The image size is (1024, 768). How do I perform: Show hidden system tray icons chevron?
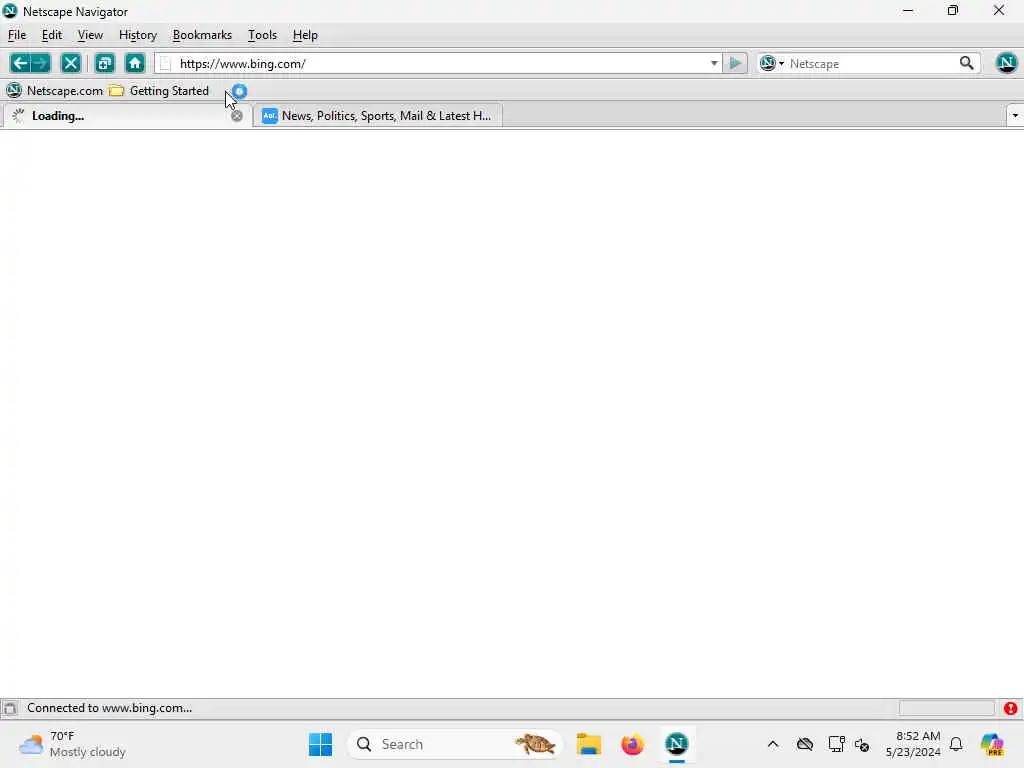(773, 744)
